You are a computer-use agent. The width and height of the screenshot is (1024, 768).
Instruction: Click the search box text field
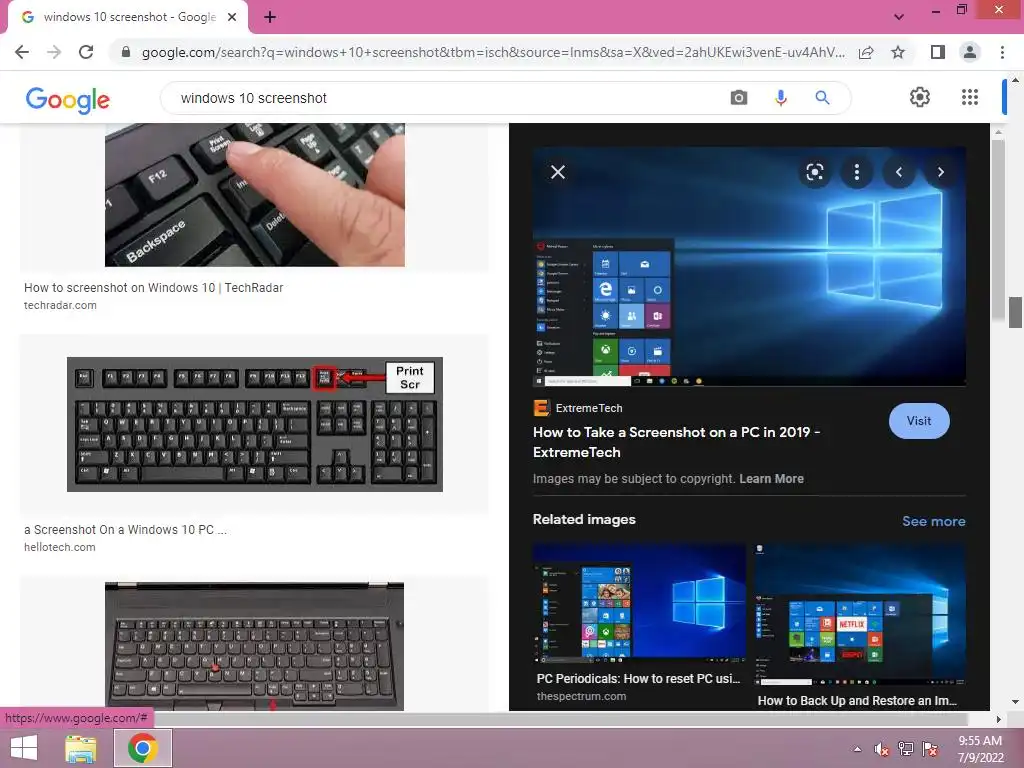point(444,98)
